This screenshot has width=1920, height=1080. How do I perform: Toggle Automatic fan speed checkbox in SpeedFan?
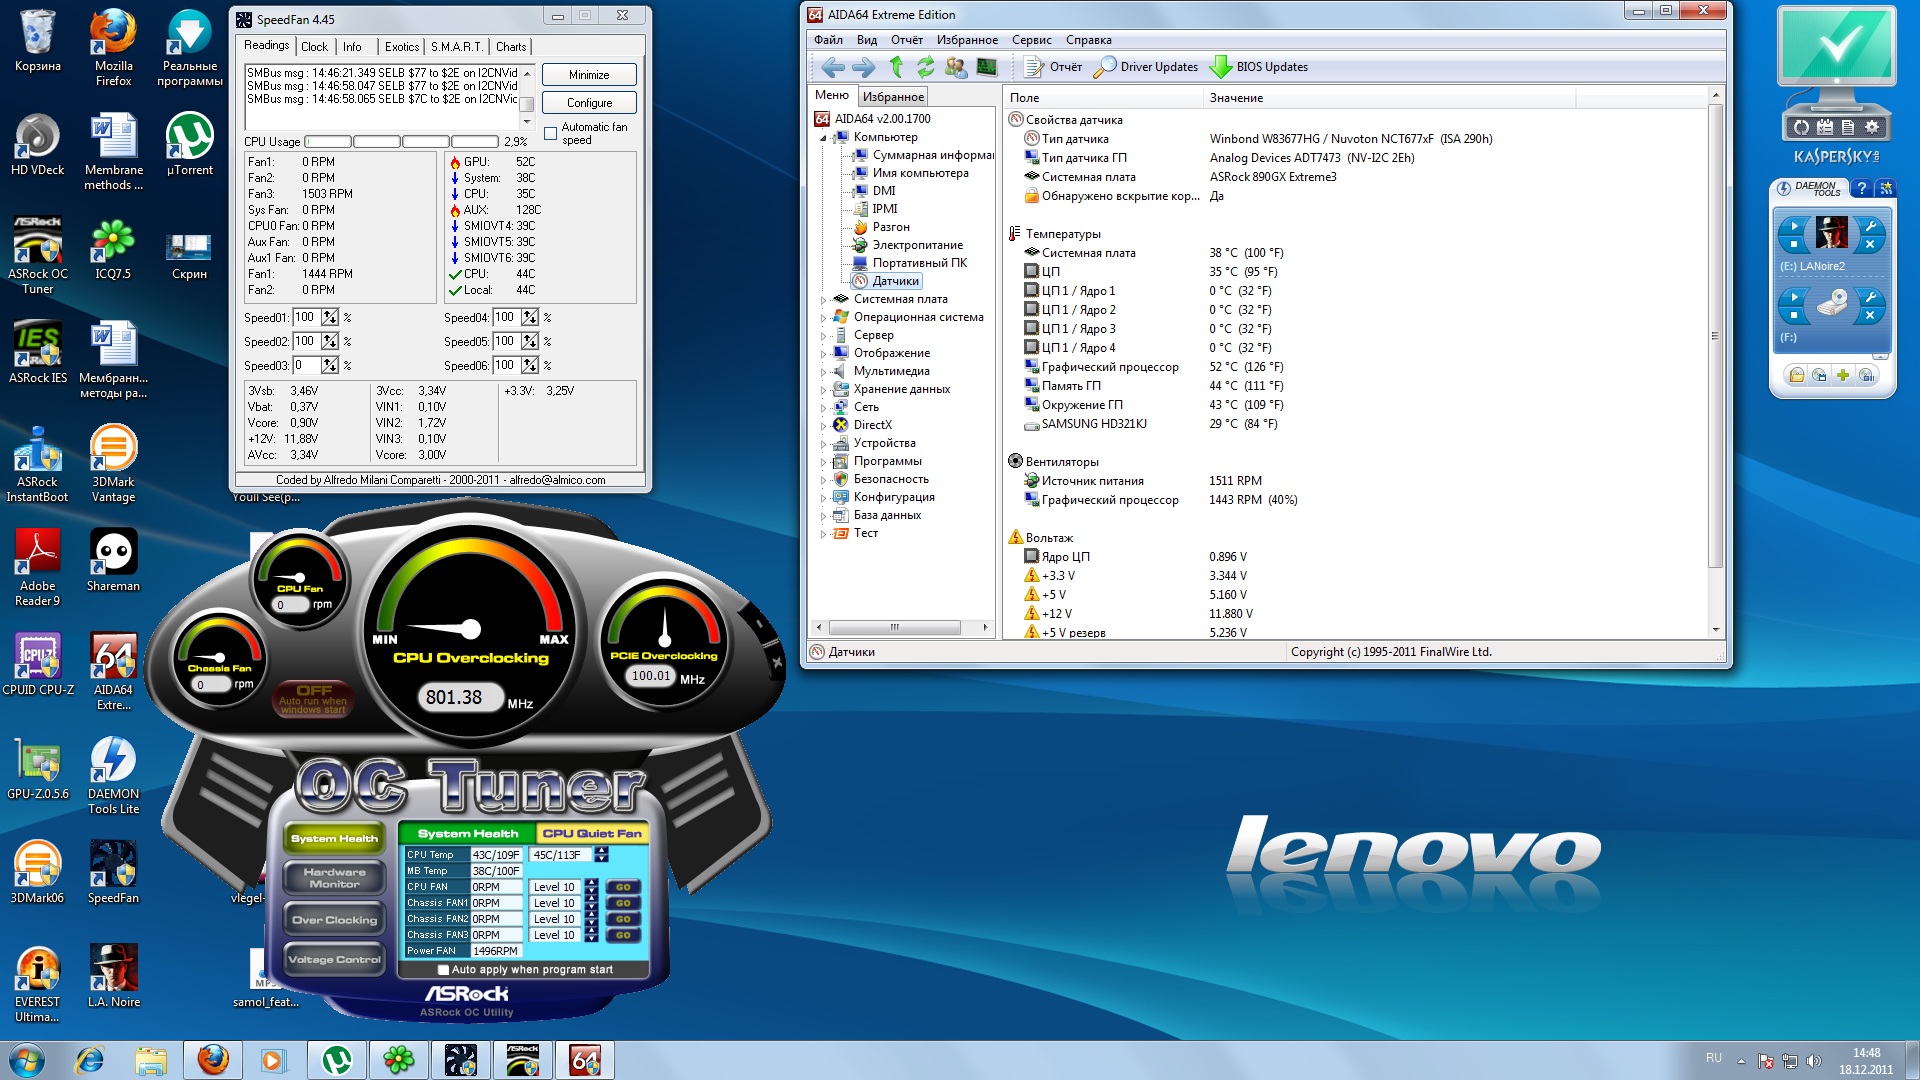point(550,133)
